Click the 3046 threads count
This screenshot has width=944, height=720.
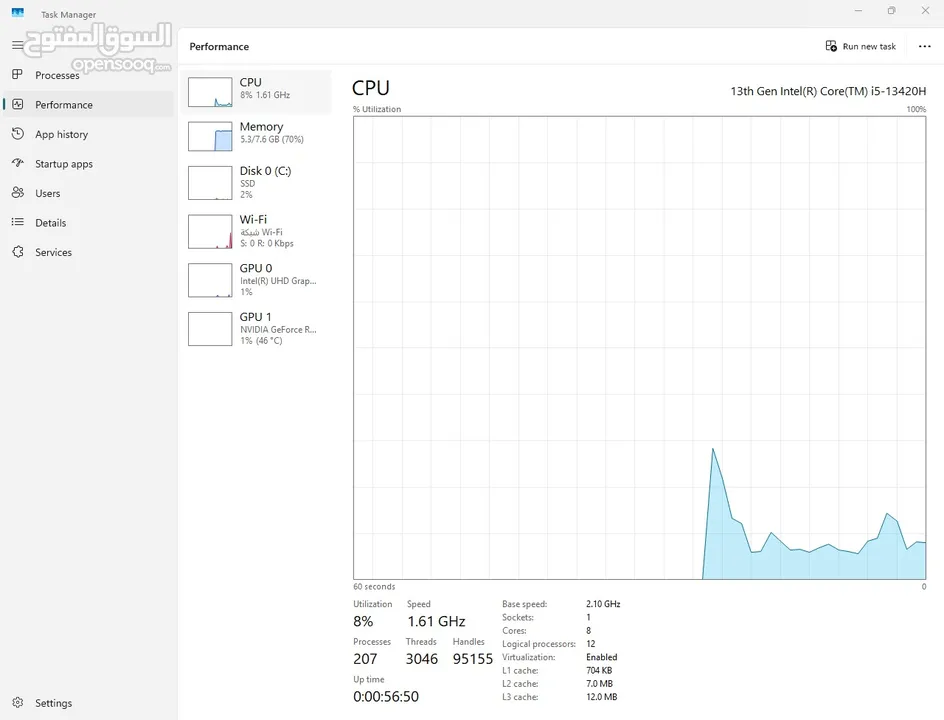421,659
